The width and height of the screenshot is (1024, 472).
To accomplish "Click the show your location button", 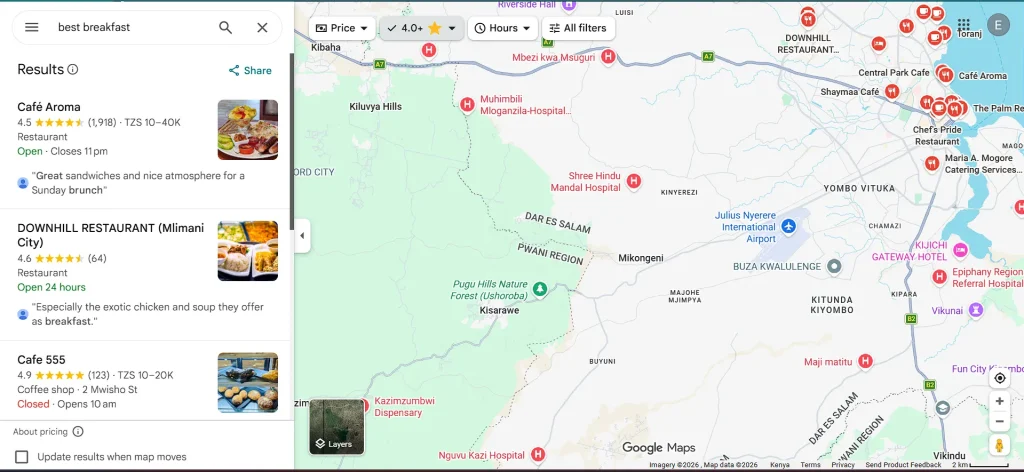I will point(999,378).
